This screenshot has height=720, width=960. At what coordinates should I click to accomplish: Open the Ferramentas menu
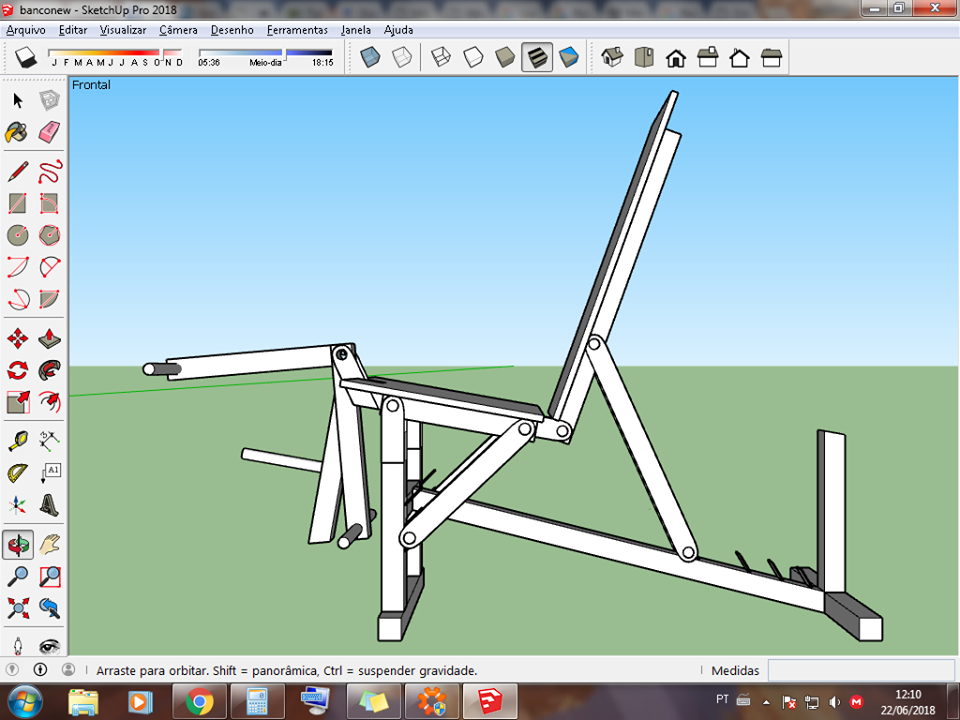click(297, 30)
